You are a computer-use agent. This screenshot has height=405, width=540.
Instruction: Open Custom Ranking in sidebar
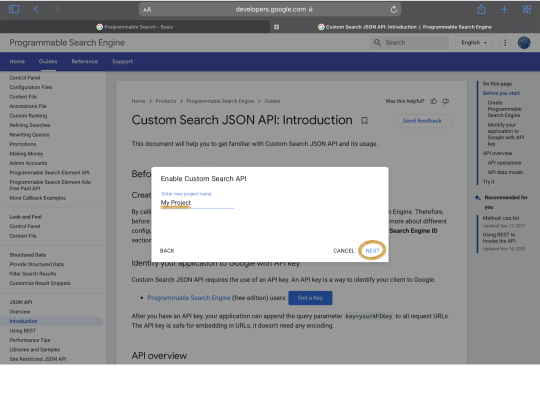click(x=28, y=116)
